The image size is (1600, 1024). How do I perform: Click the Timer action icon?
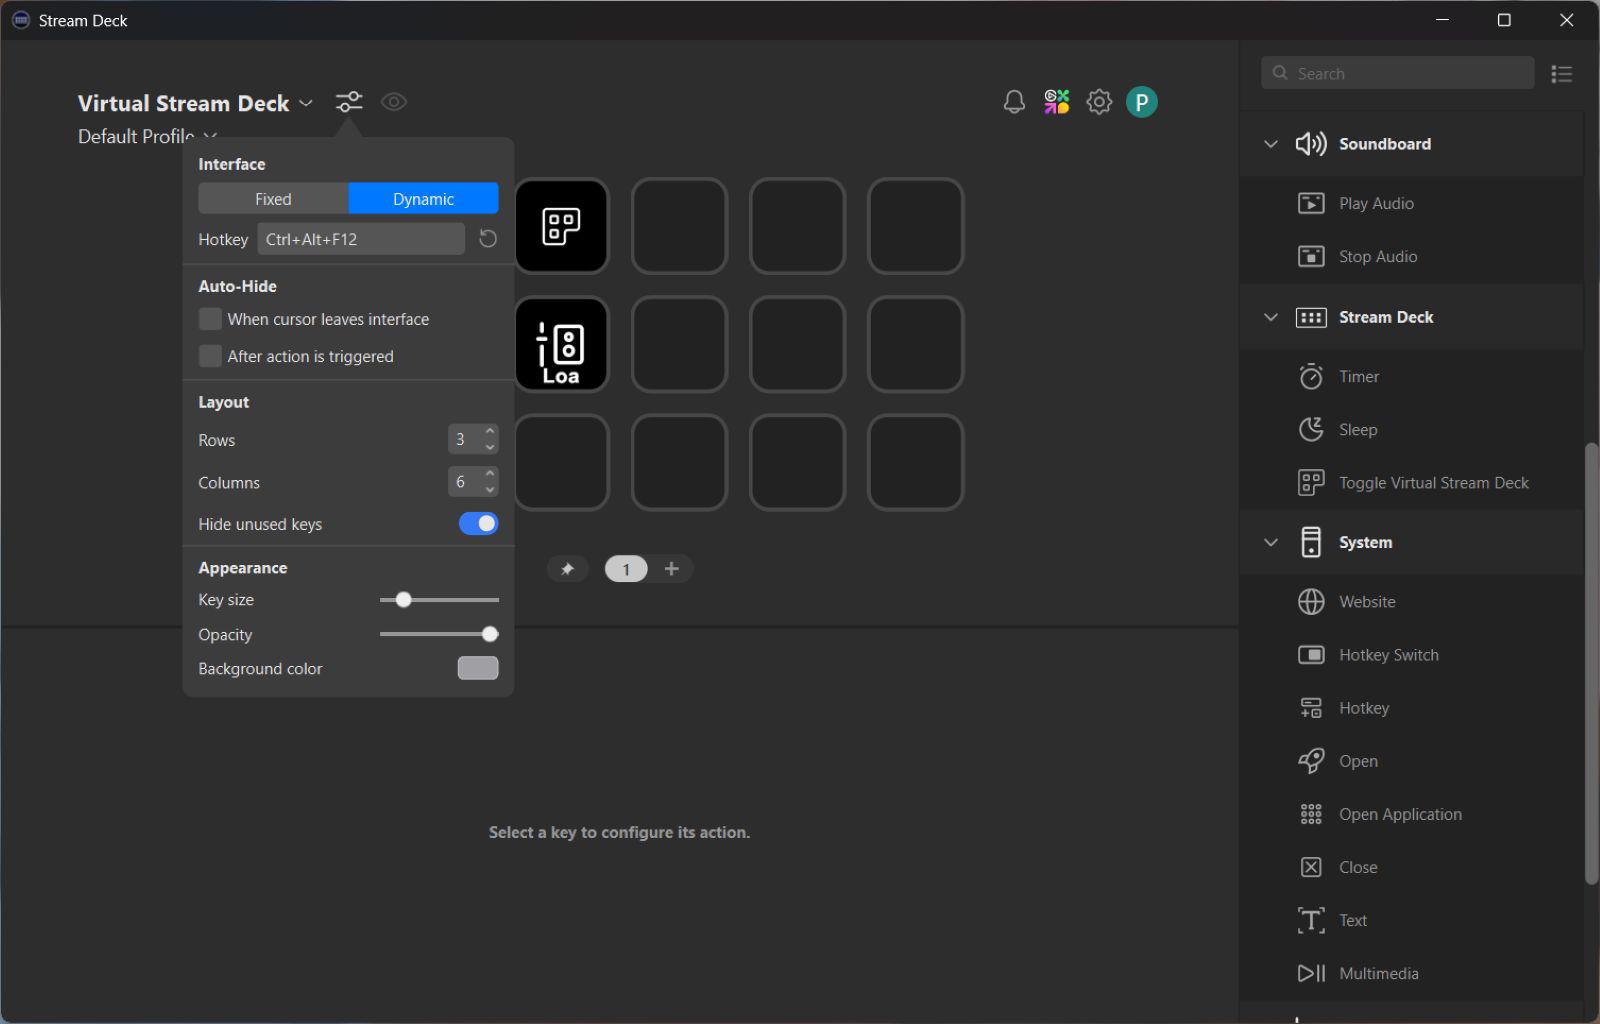[x=1310, y=376]
